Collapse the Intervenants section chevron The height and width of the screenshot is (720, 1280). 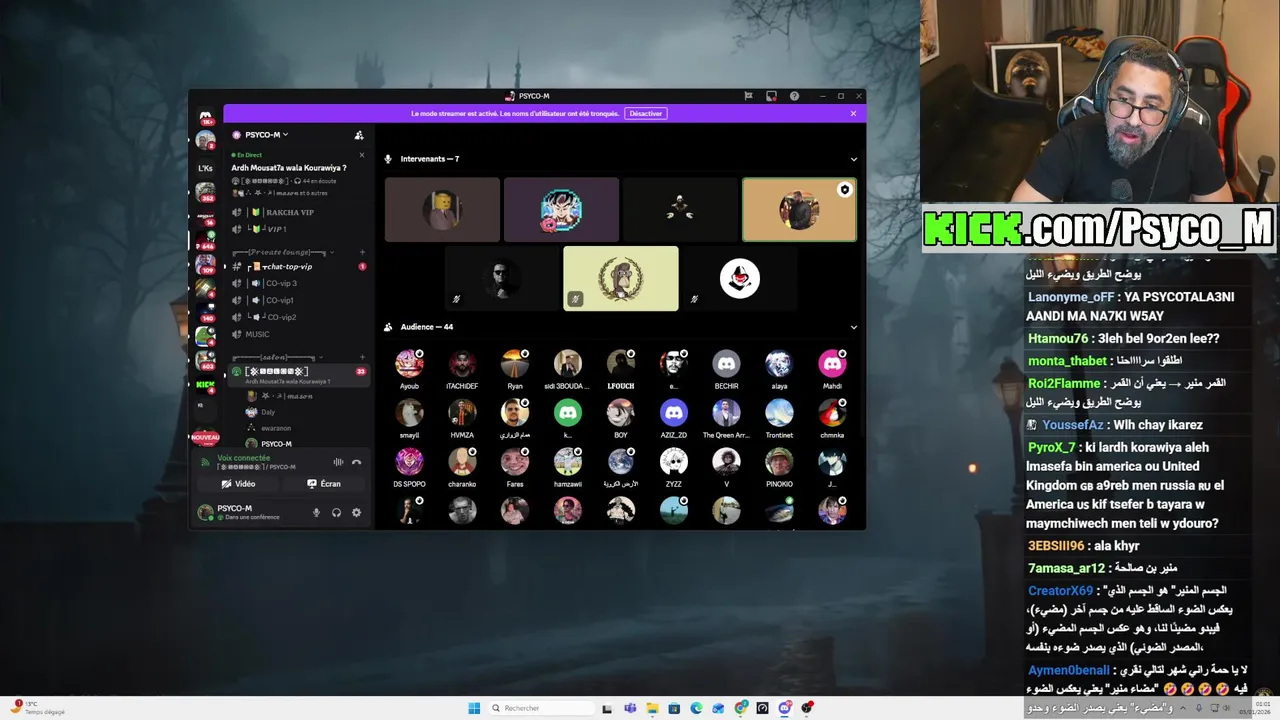coord(853,159)
